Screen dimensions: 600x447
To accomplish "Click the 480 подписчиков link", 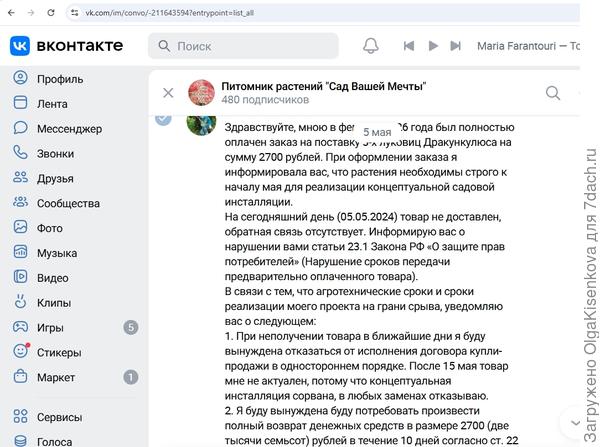I will (265, 100).
